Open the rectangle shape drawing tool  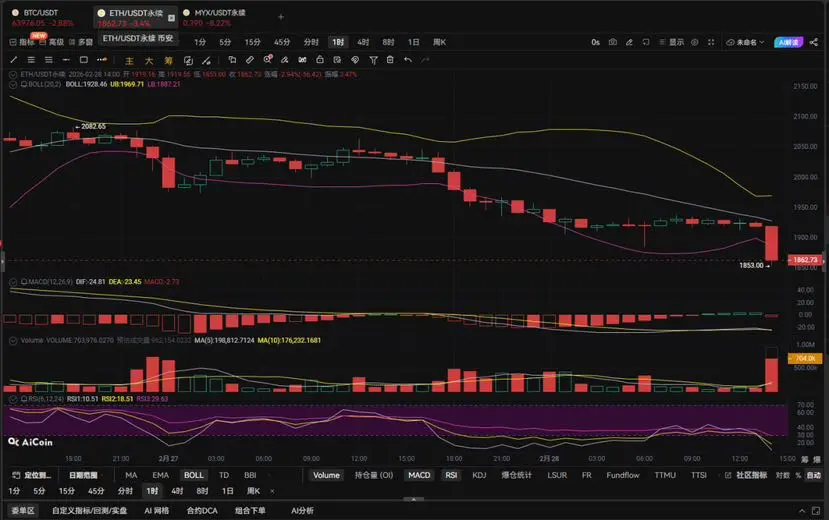[84, 60]
